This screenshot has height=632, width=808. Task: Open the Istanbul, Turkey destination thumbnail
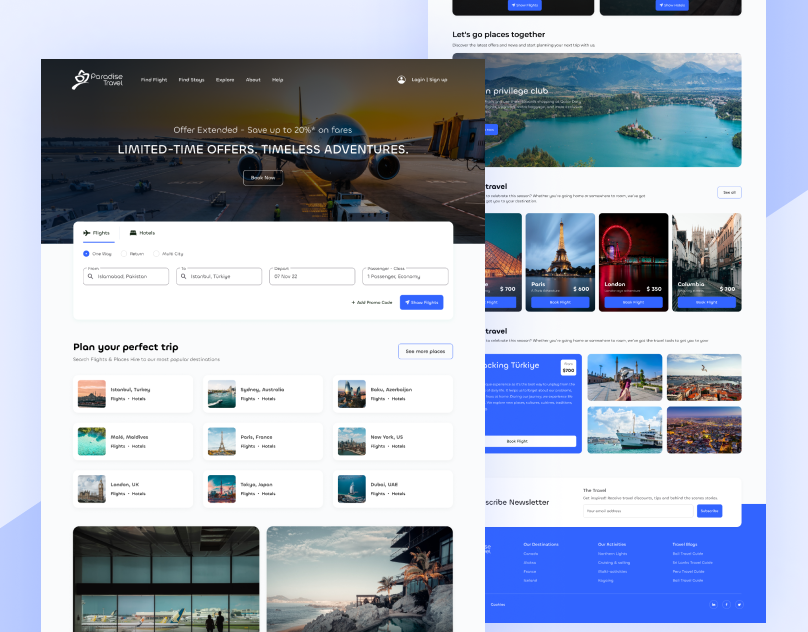coord(92,394)
